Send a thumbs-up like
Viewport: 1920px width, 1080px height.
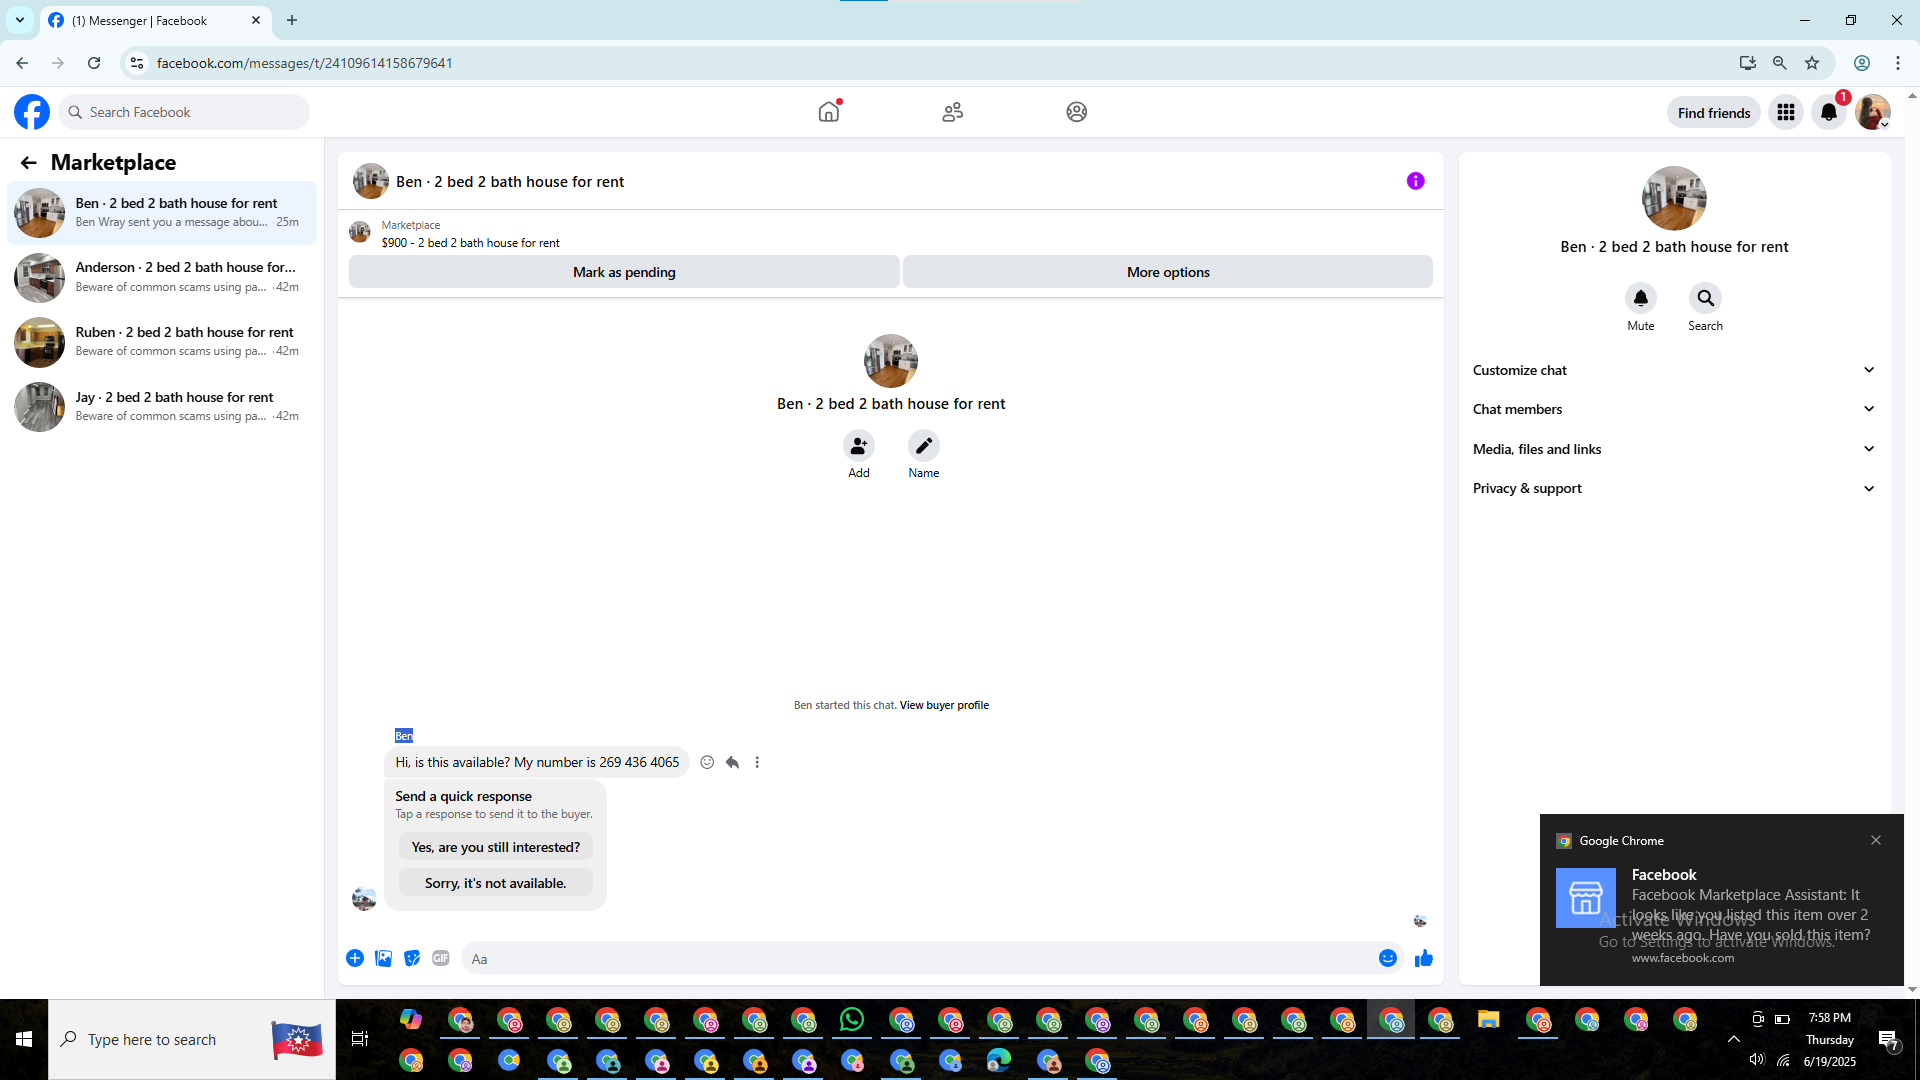pyautogui.click(x=1424, y=958)
